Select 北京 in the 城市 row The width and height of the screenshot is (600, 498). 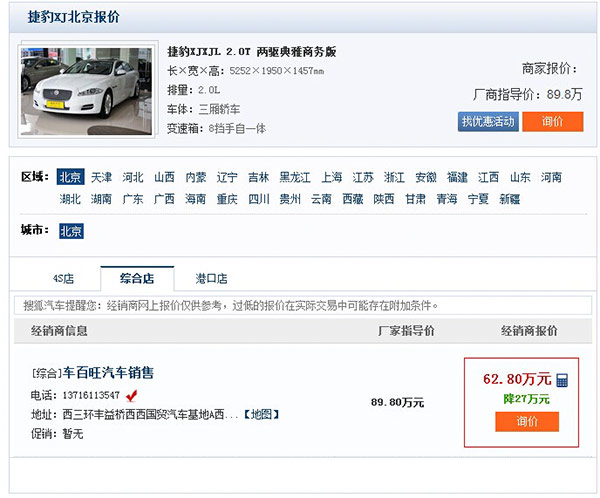pyautogui.click(x=71, y=231)
